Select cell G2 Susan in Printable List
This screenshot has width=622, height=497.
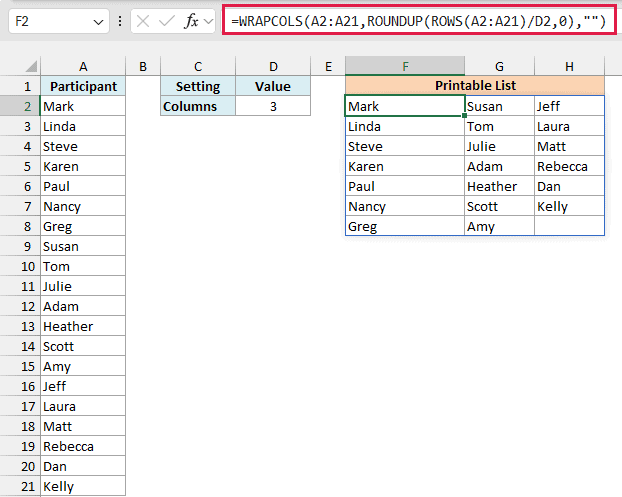click(x=499, y=106)
